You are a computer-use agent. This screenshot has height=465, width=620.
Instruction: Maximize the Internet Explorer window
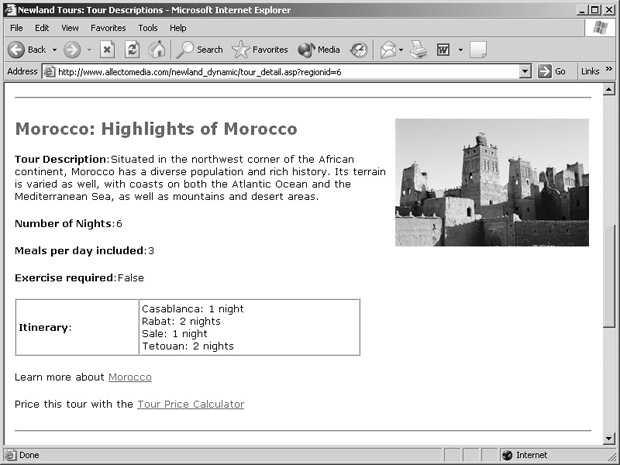594,10
